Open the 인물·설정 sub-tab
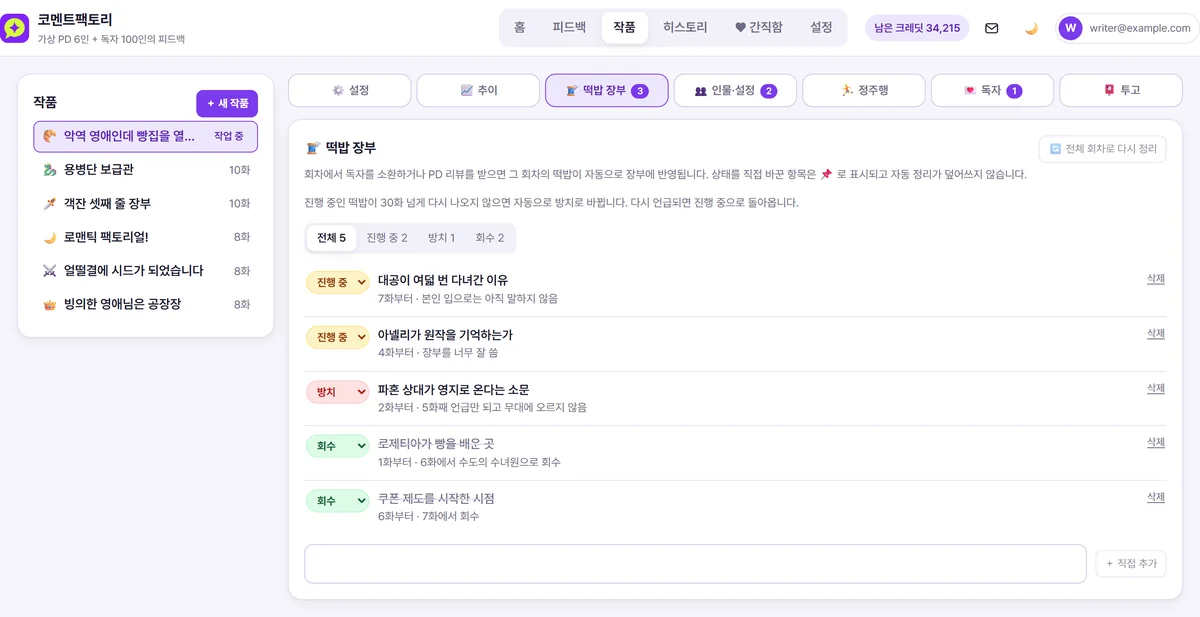This screenshot has height=617, width=1200. point(735,90)
